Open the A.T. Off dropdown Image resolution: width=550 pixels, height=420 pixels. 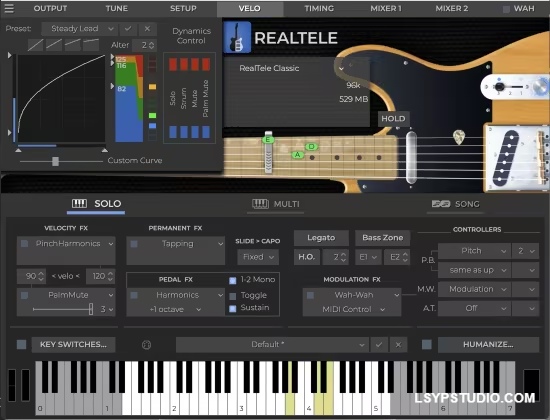point(474,308)
